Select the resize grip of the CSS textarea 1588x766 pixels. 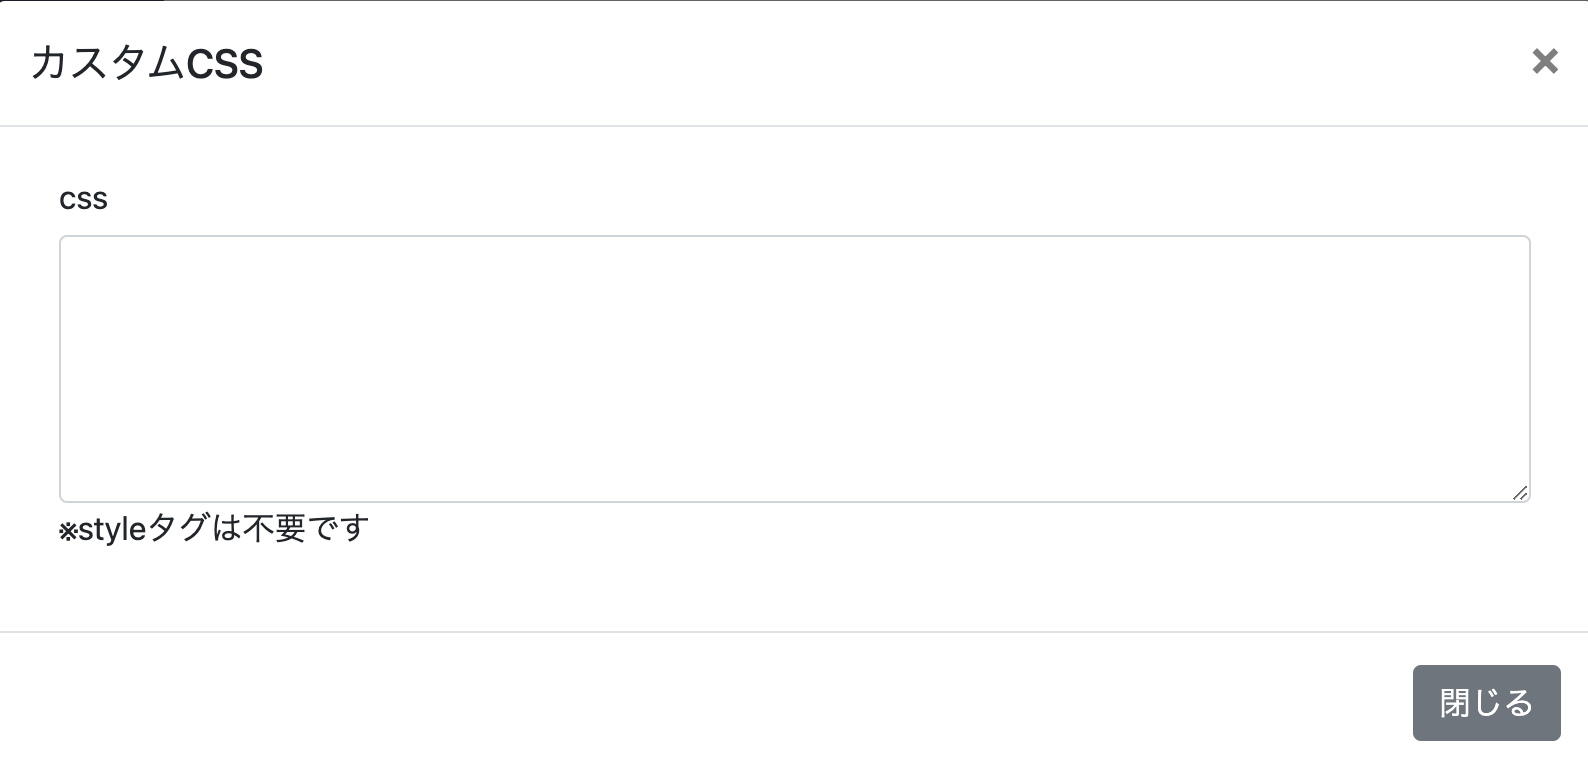pos(1520,492)
